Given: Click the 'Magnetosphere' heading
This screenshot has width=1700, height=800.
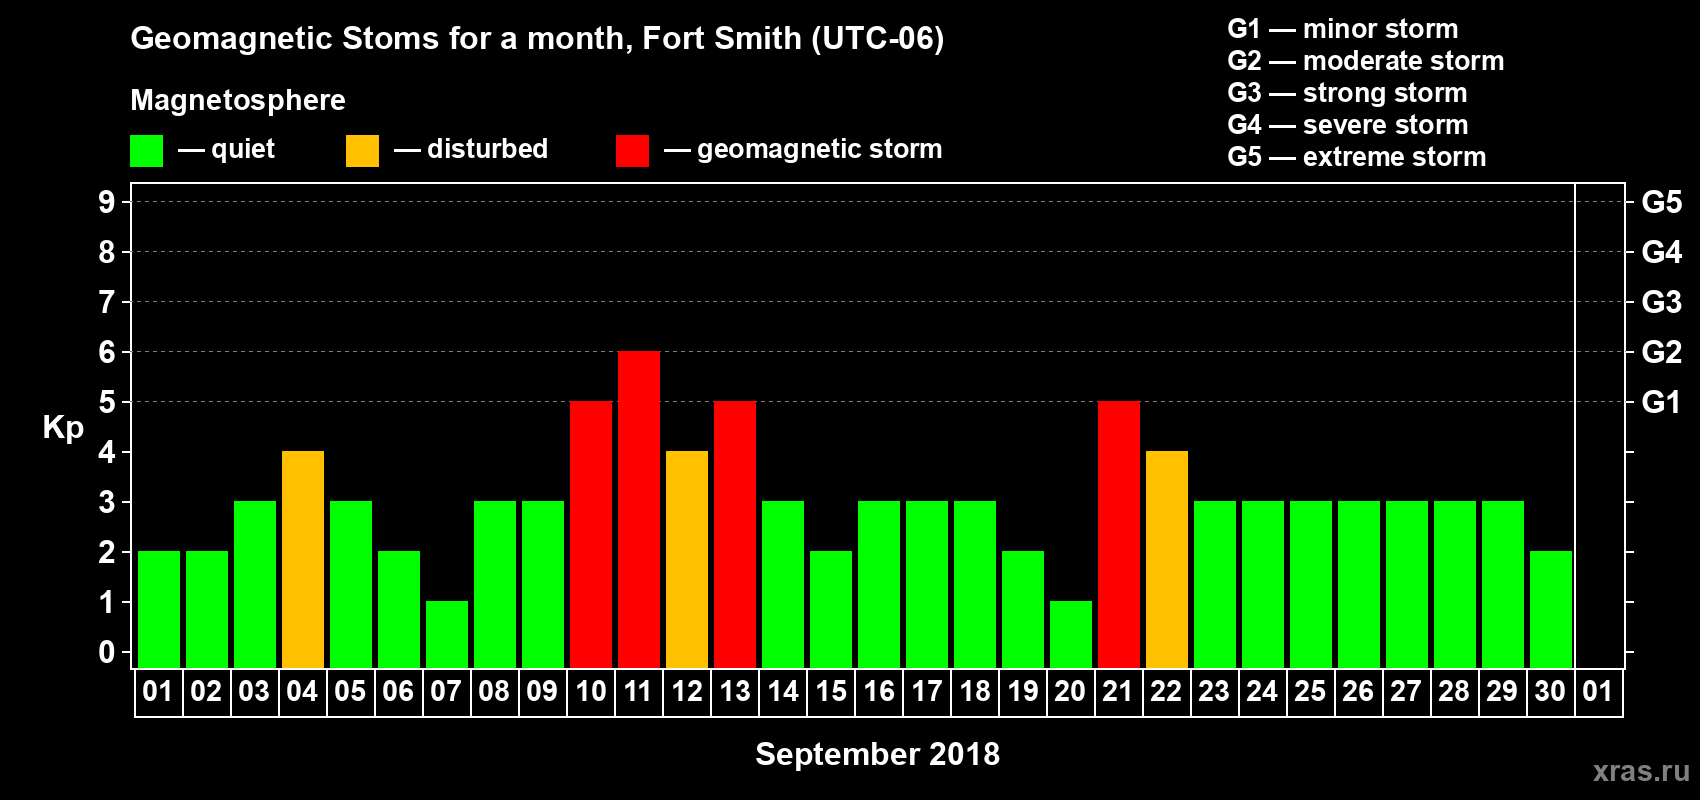Looking at the screenshot, I should click(238, 100).
